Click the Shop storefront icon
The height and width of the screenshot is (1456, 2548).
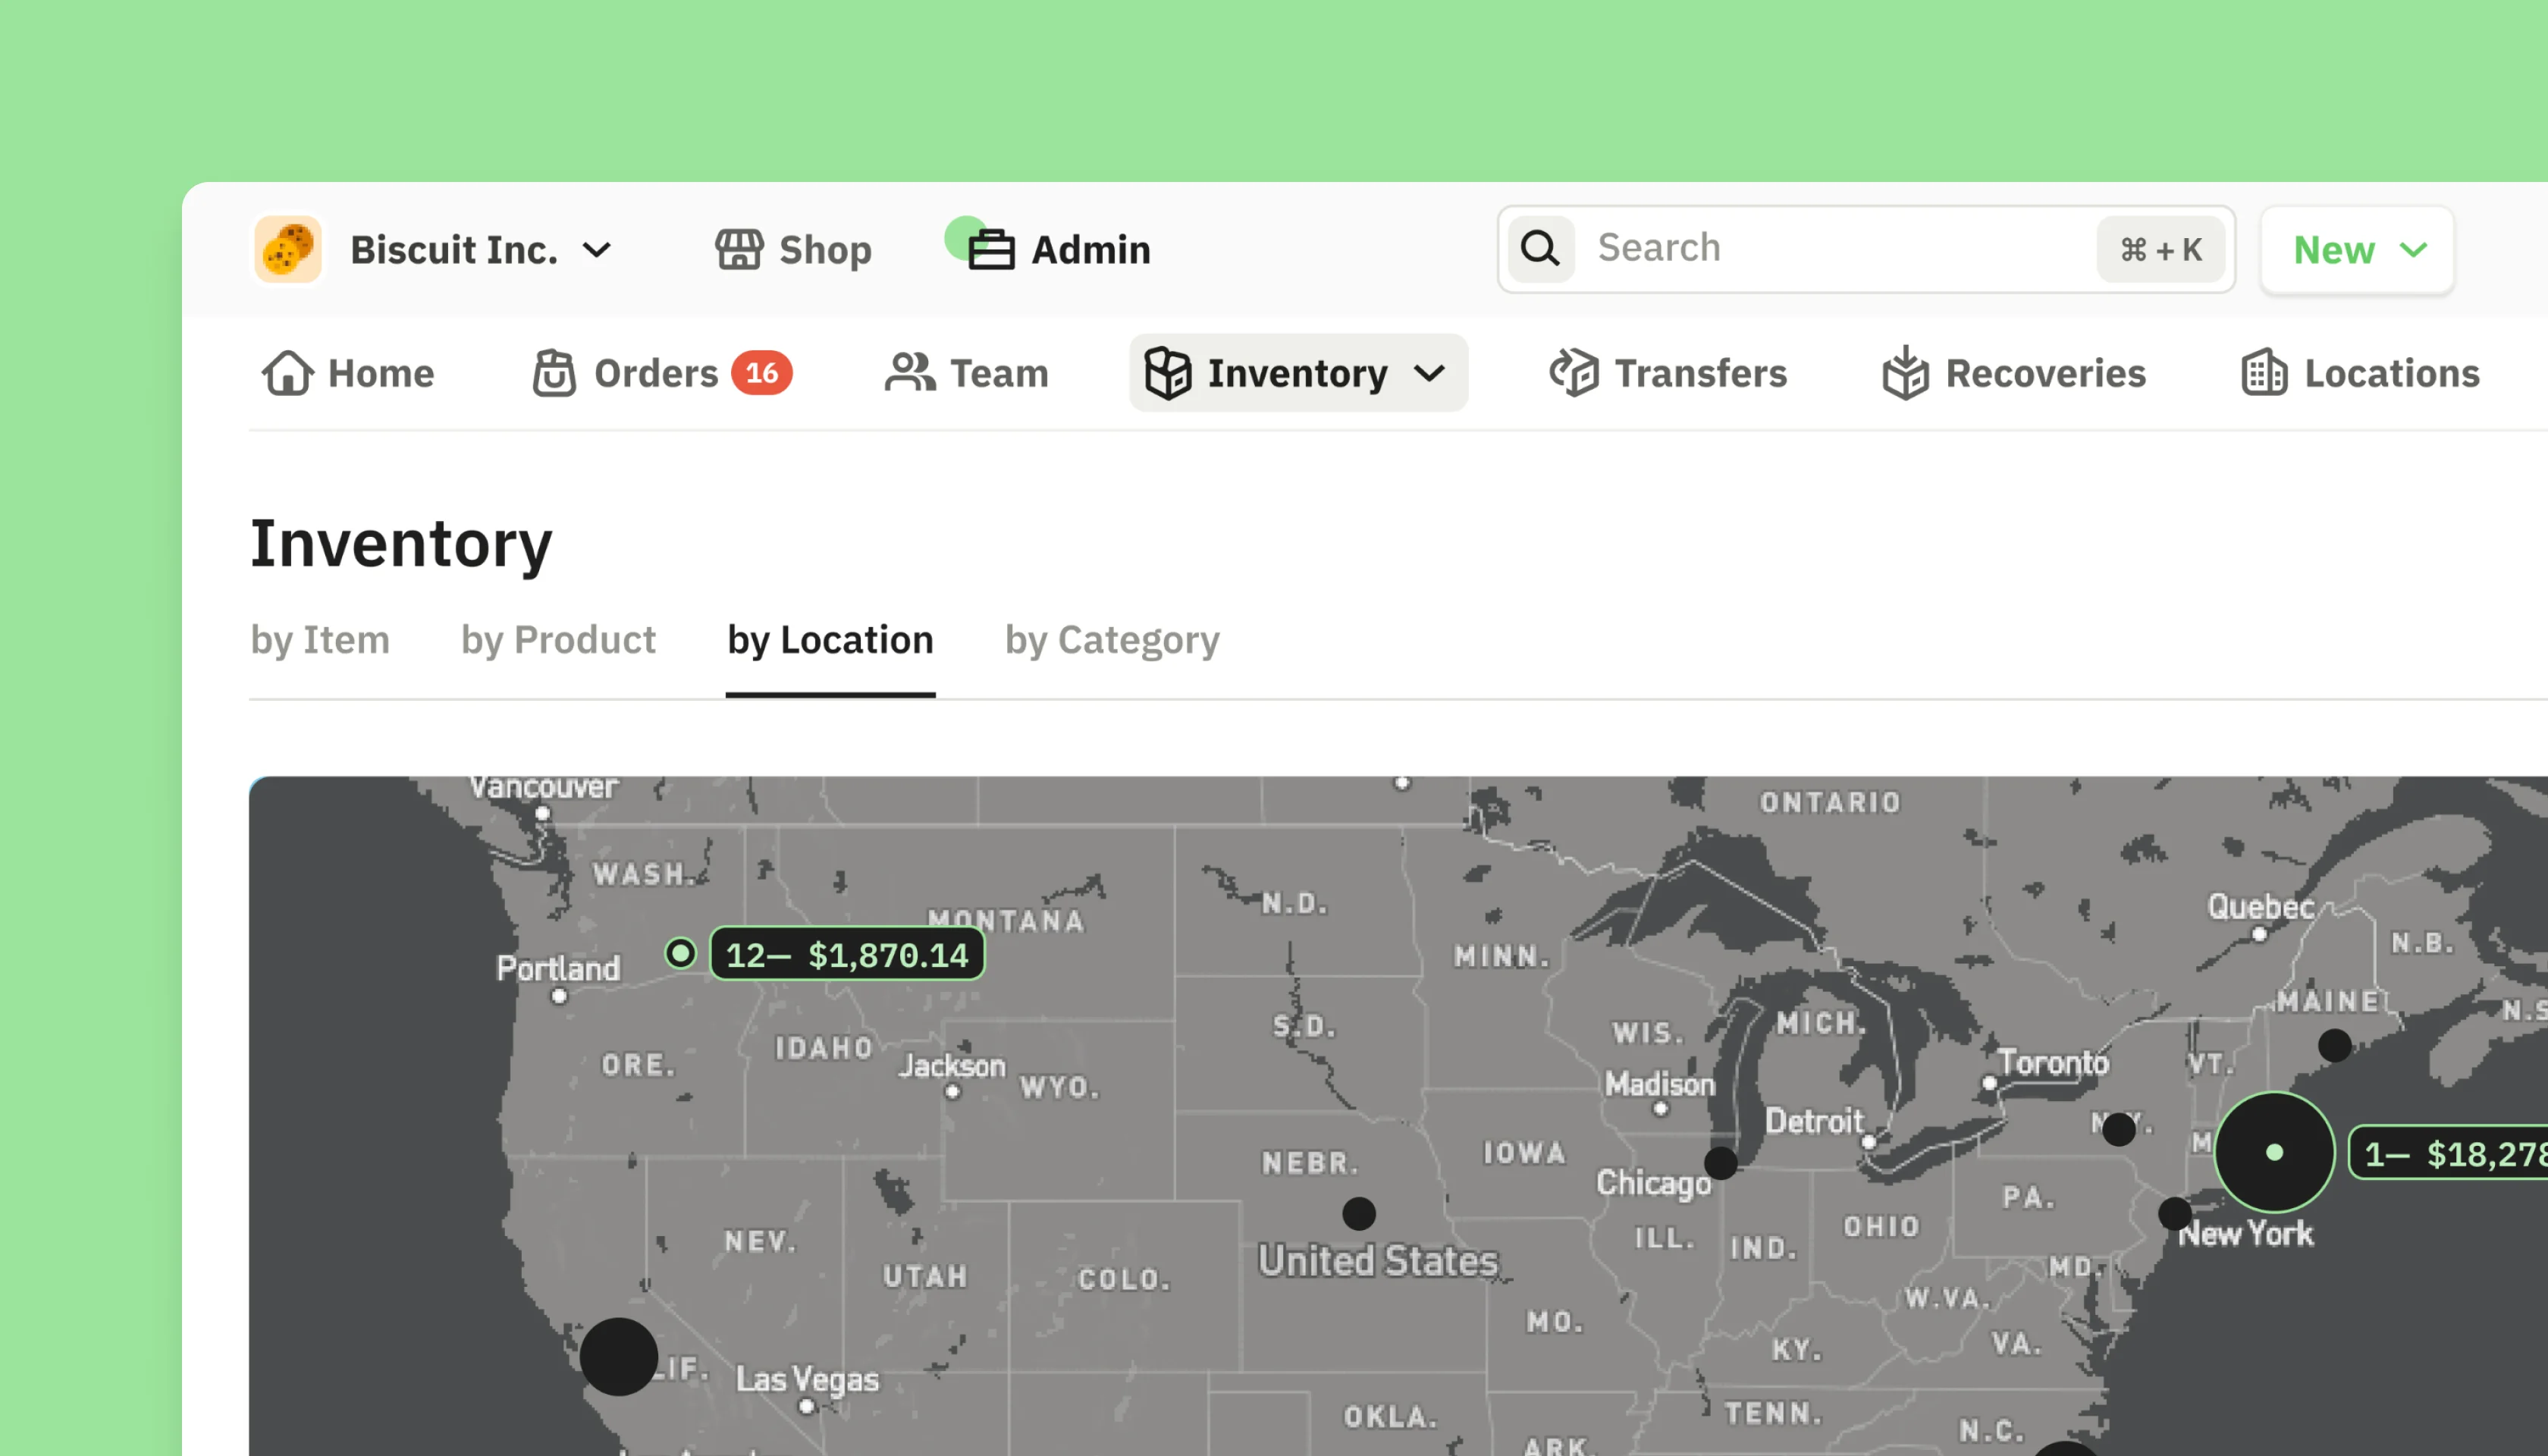pyautogui.click(x=739, y=250)
